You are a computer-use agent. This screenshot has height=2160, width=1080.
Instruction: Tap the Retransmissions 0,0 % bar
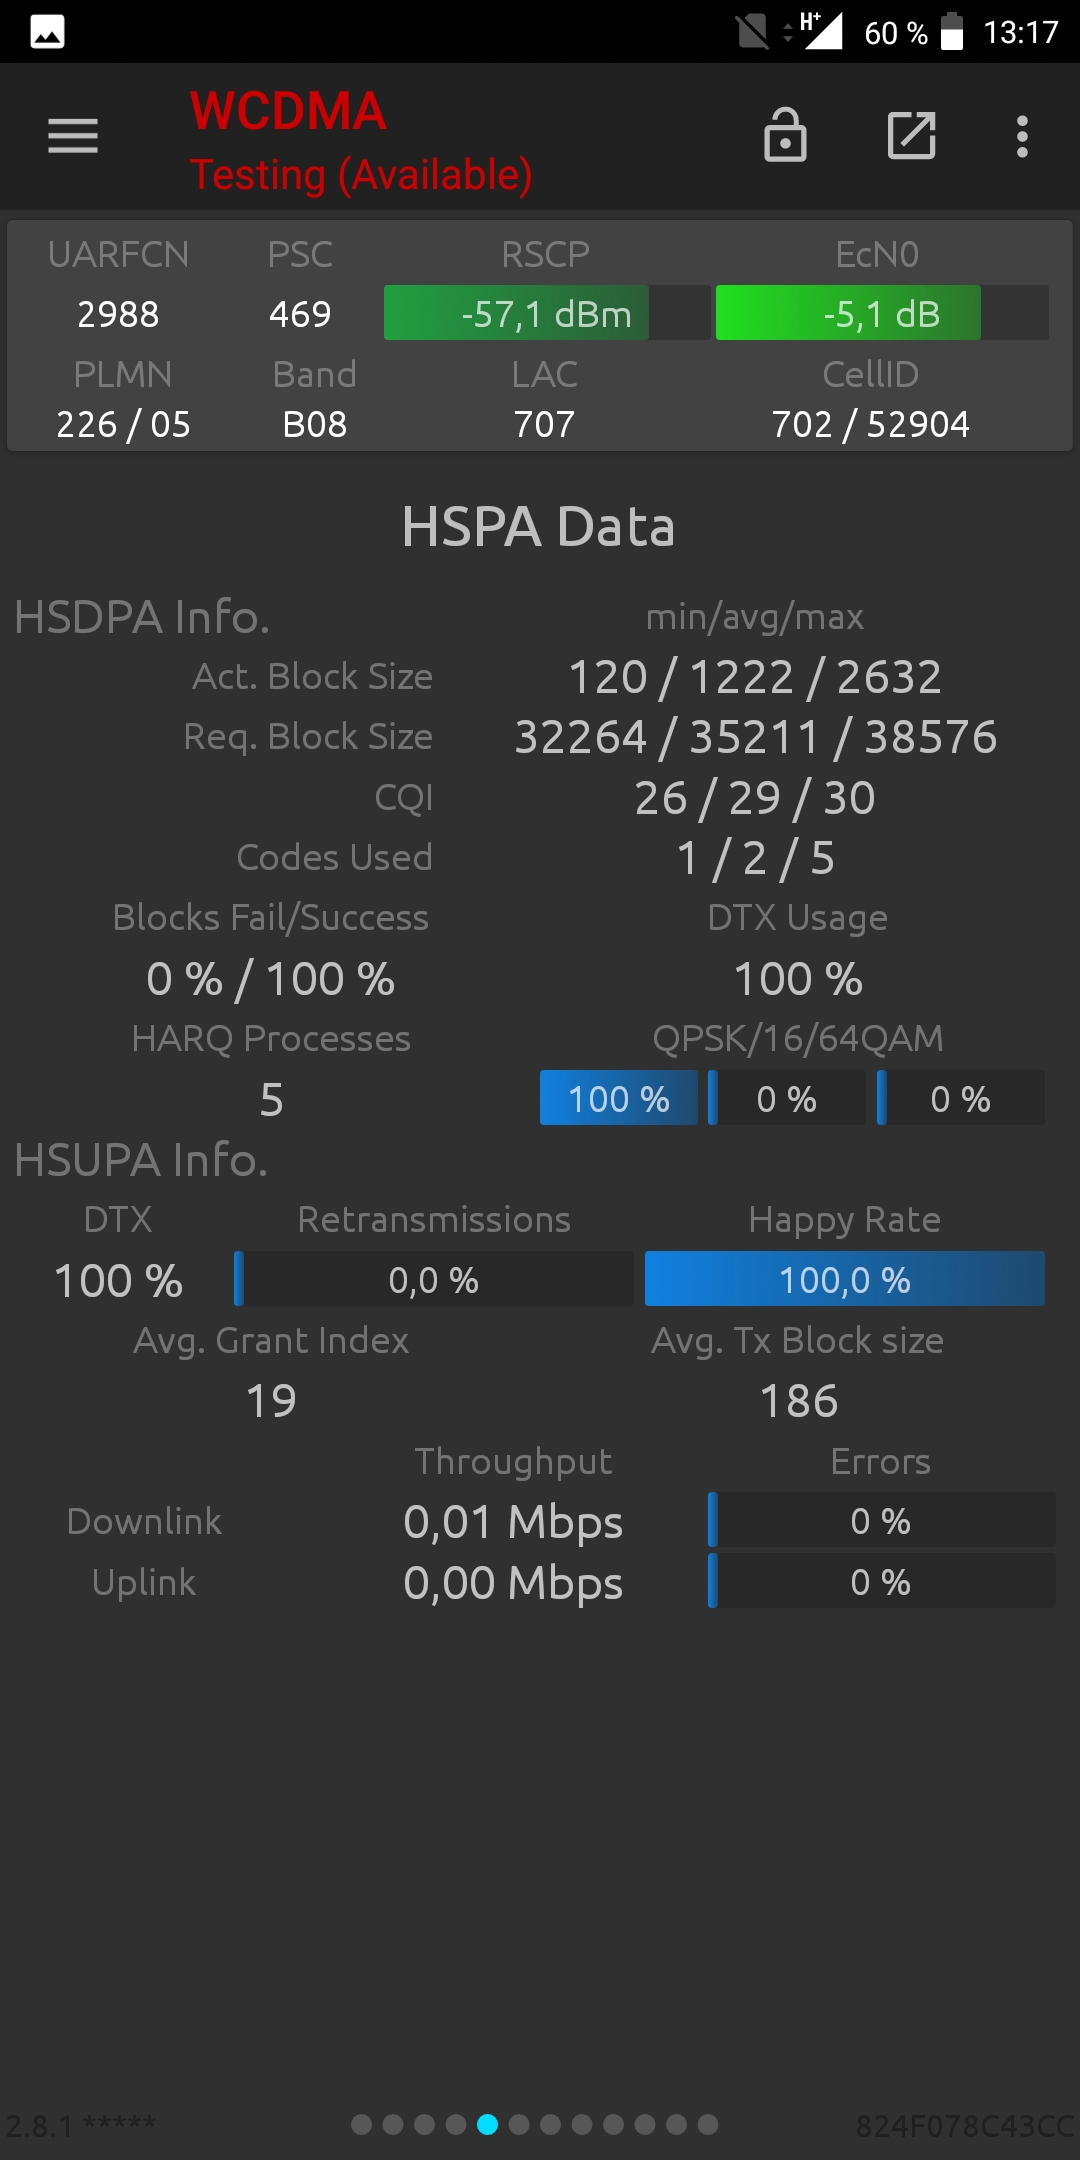click(x=434, y=1279)
